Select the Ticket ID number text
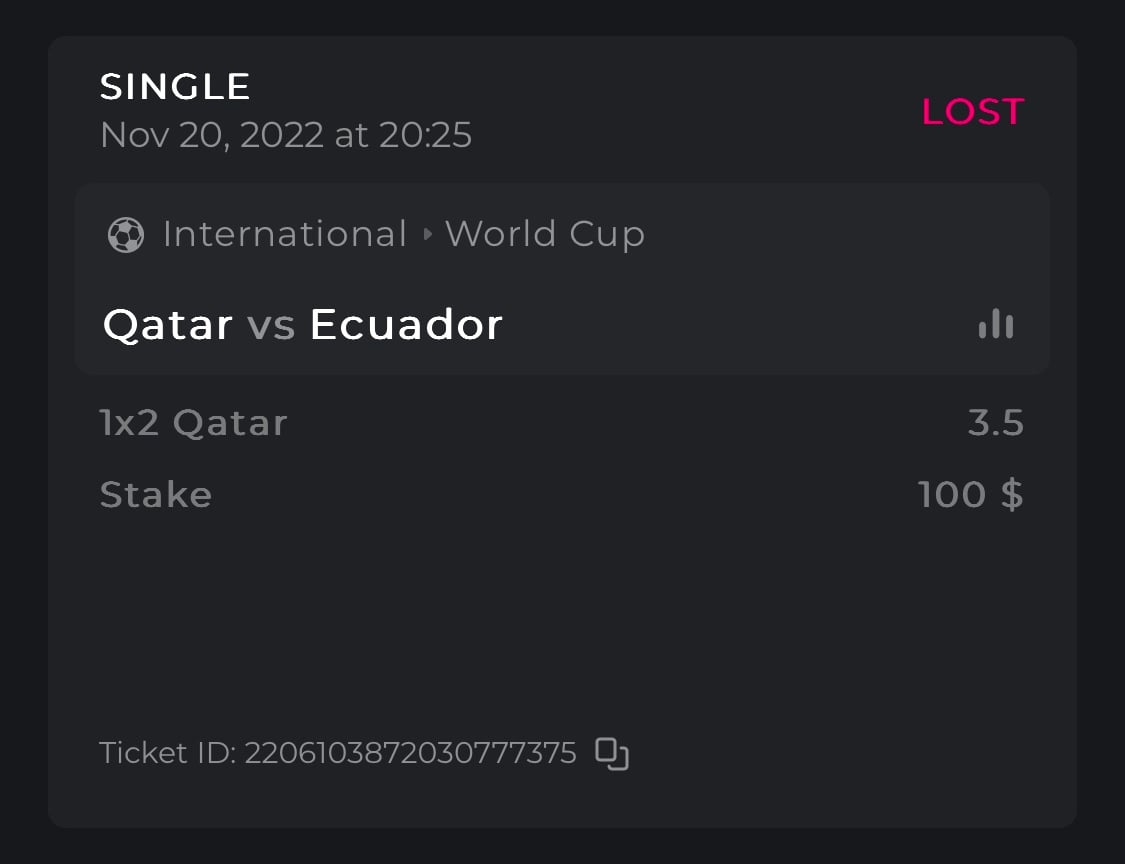1125x864 pixels. click(x=411, y=753)
